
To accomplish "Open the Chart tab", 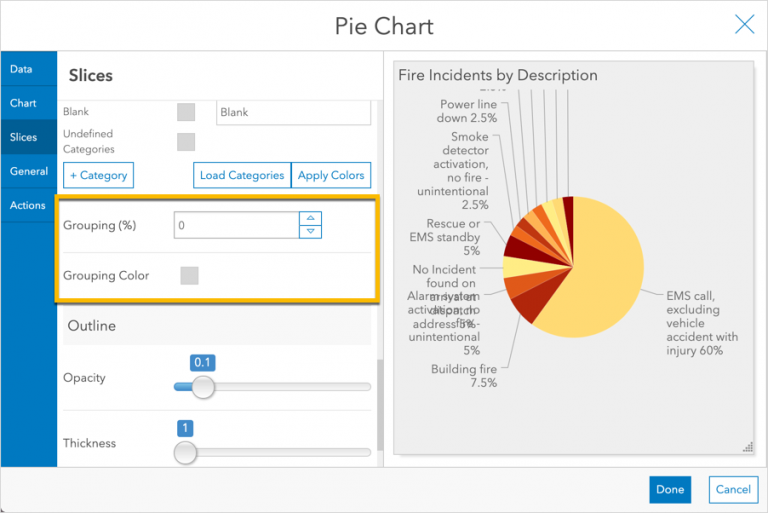I will point(23,103).
